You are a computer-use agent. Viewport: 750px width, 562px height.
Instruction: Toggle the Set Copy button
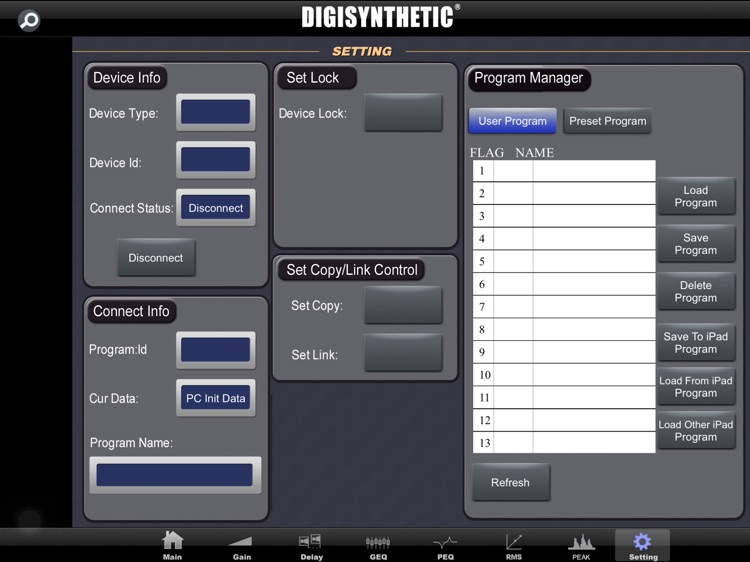(x=403, y=305)
